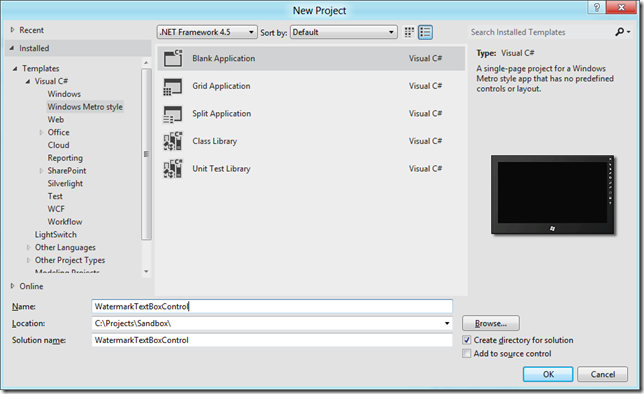Open the Location path dropdown arrow
644x394 pixels.
coord(447,323)
